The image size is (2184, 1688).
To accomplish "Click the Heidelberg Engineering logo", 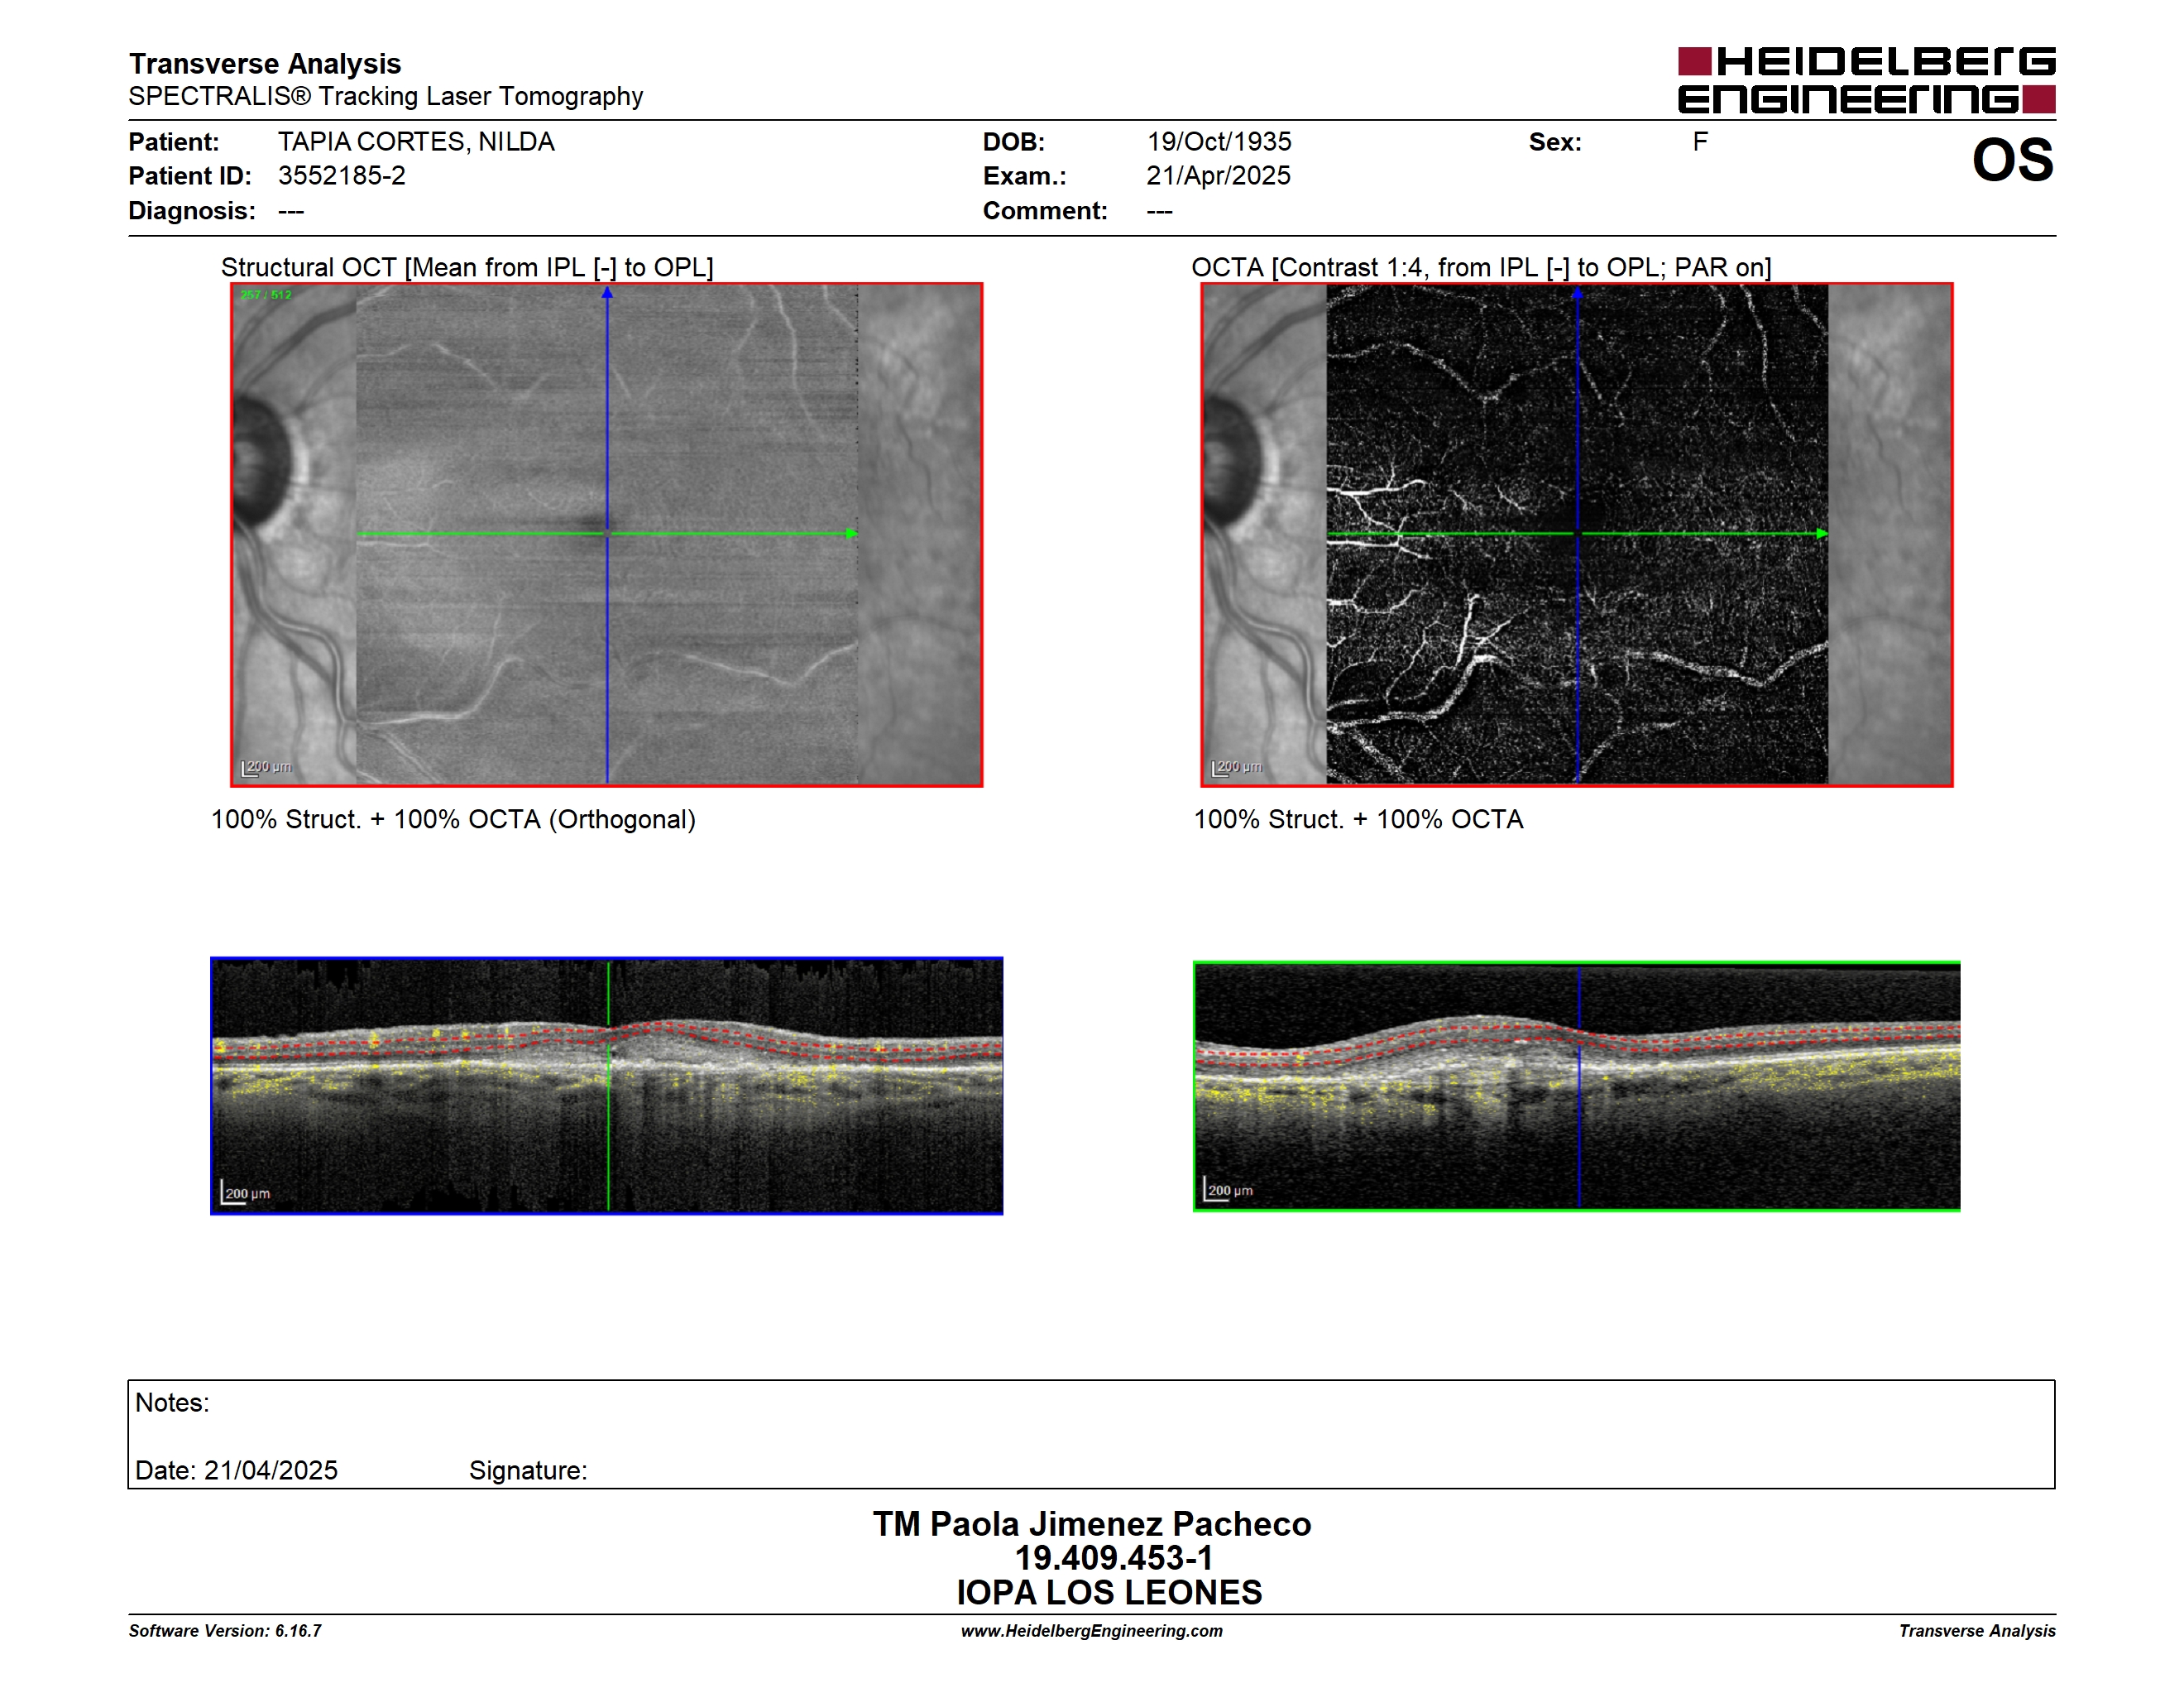I will point(1866,80).
